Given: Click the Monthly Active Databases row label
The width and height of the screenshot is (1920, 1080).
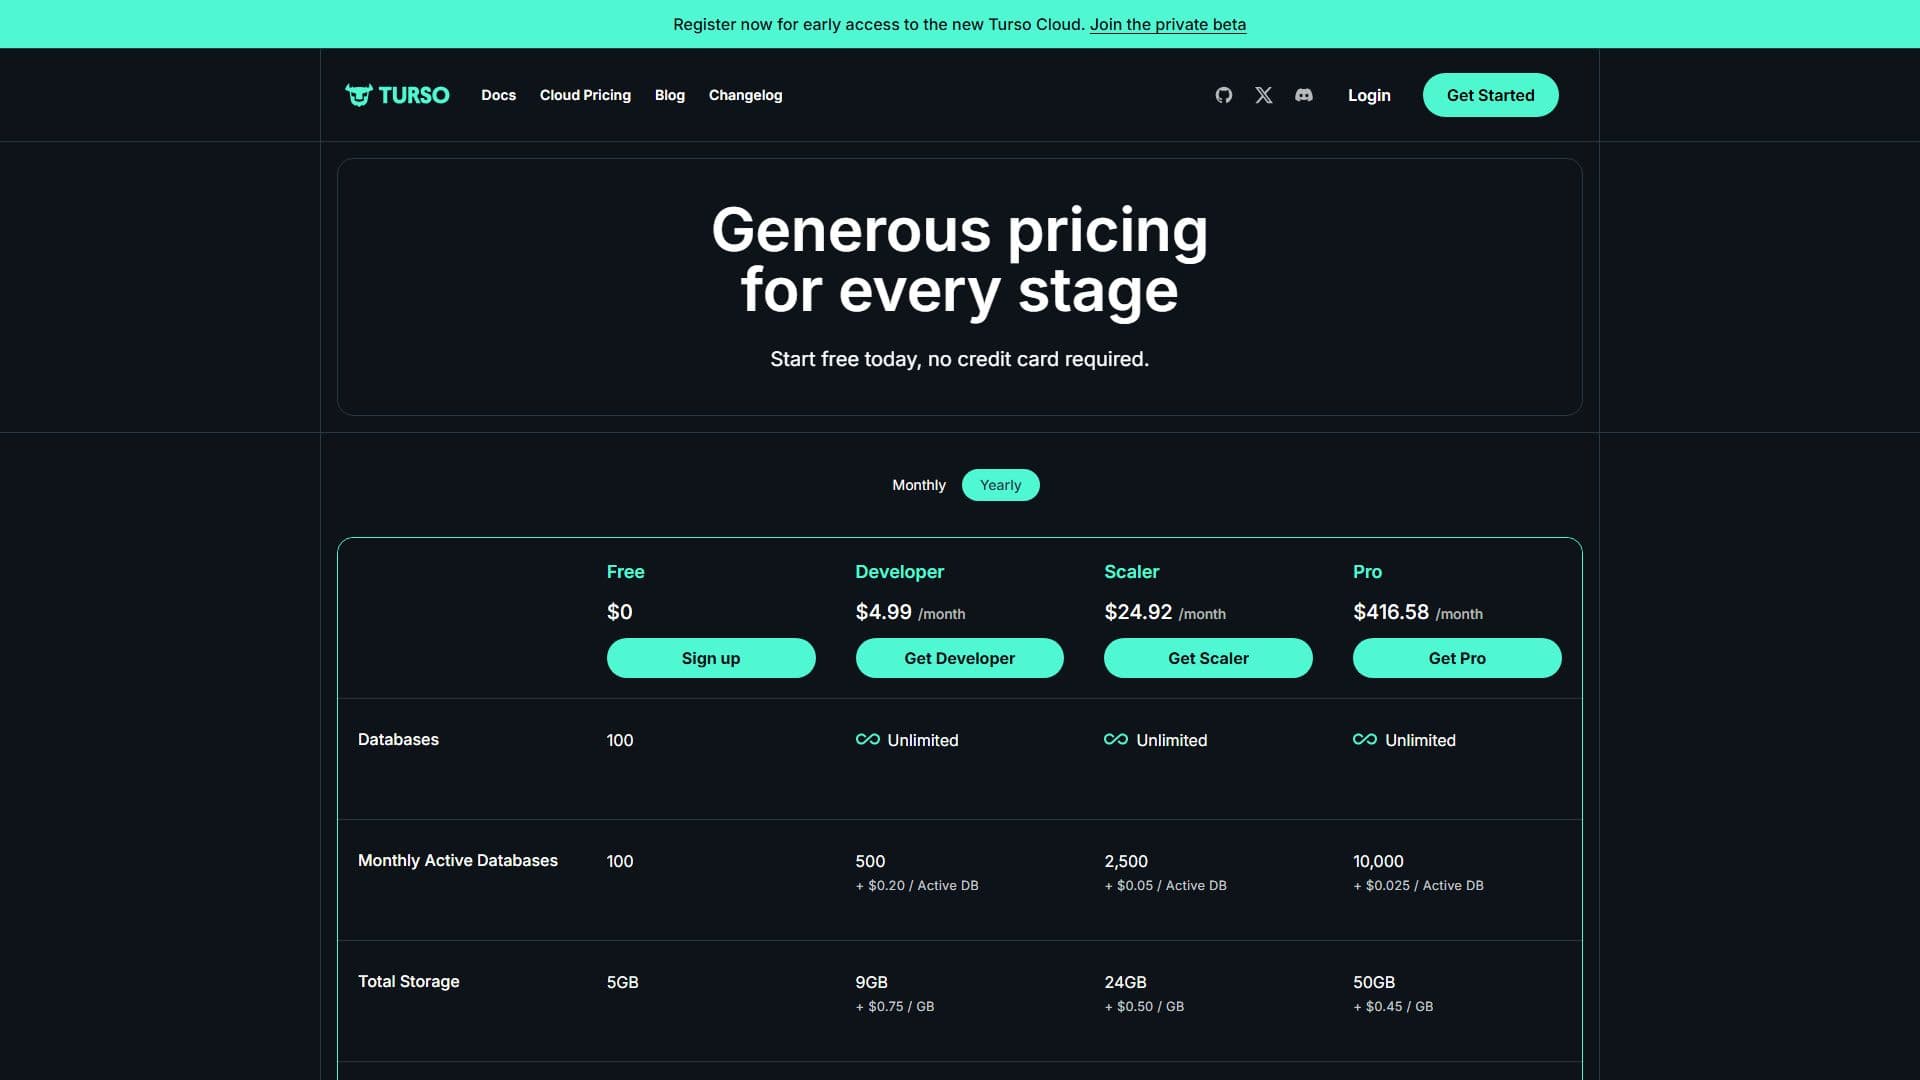Looking at the screenshot, I should 458,861.
